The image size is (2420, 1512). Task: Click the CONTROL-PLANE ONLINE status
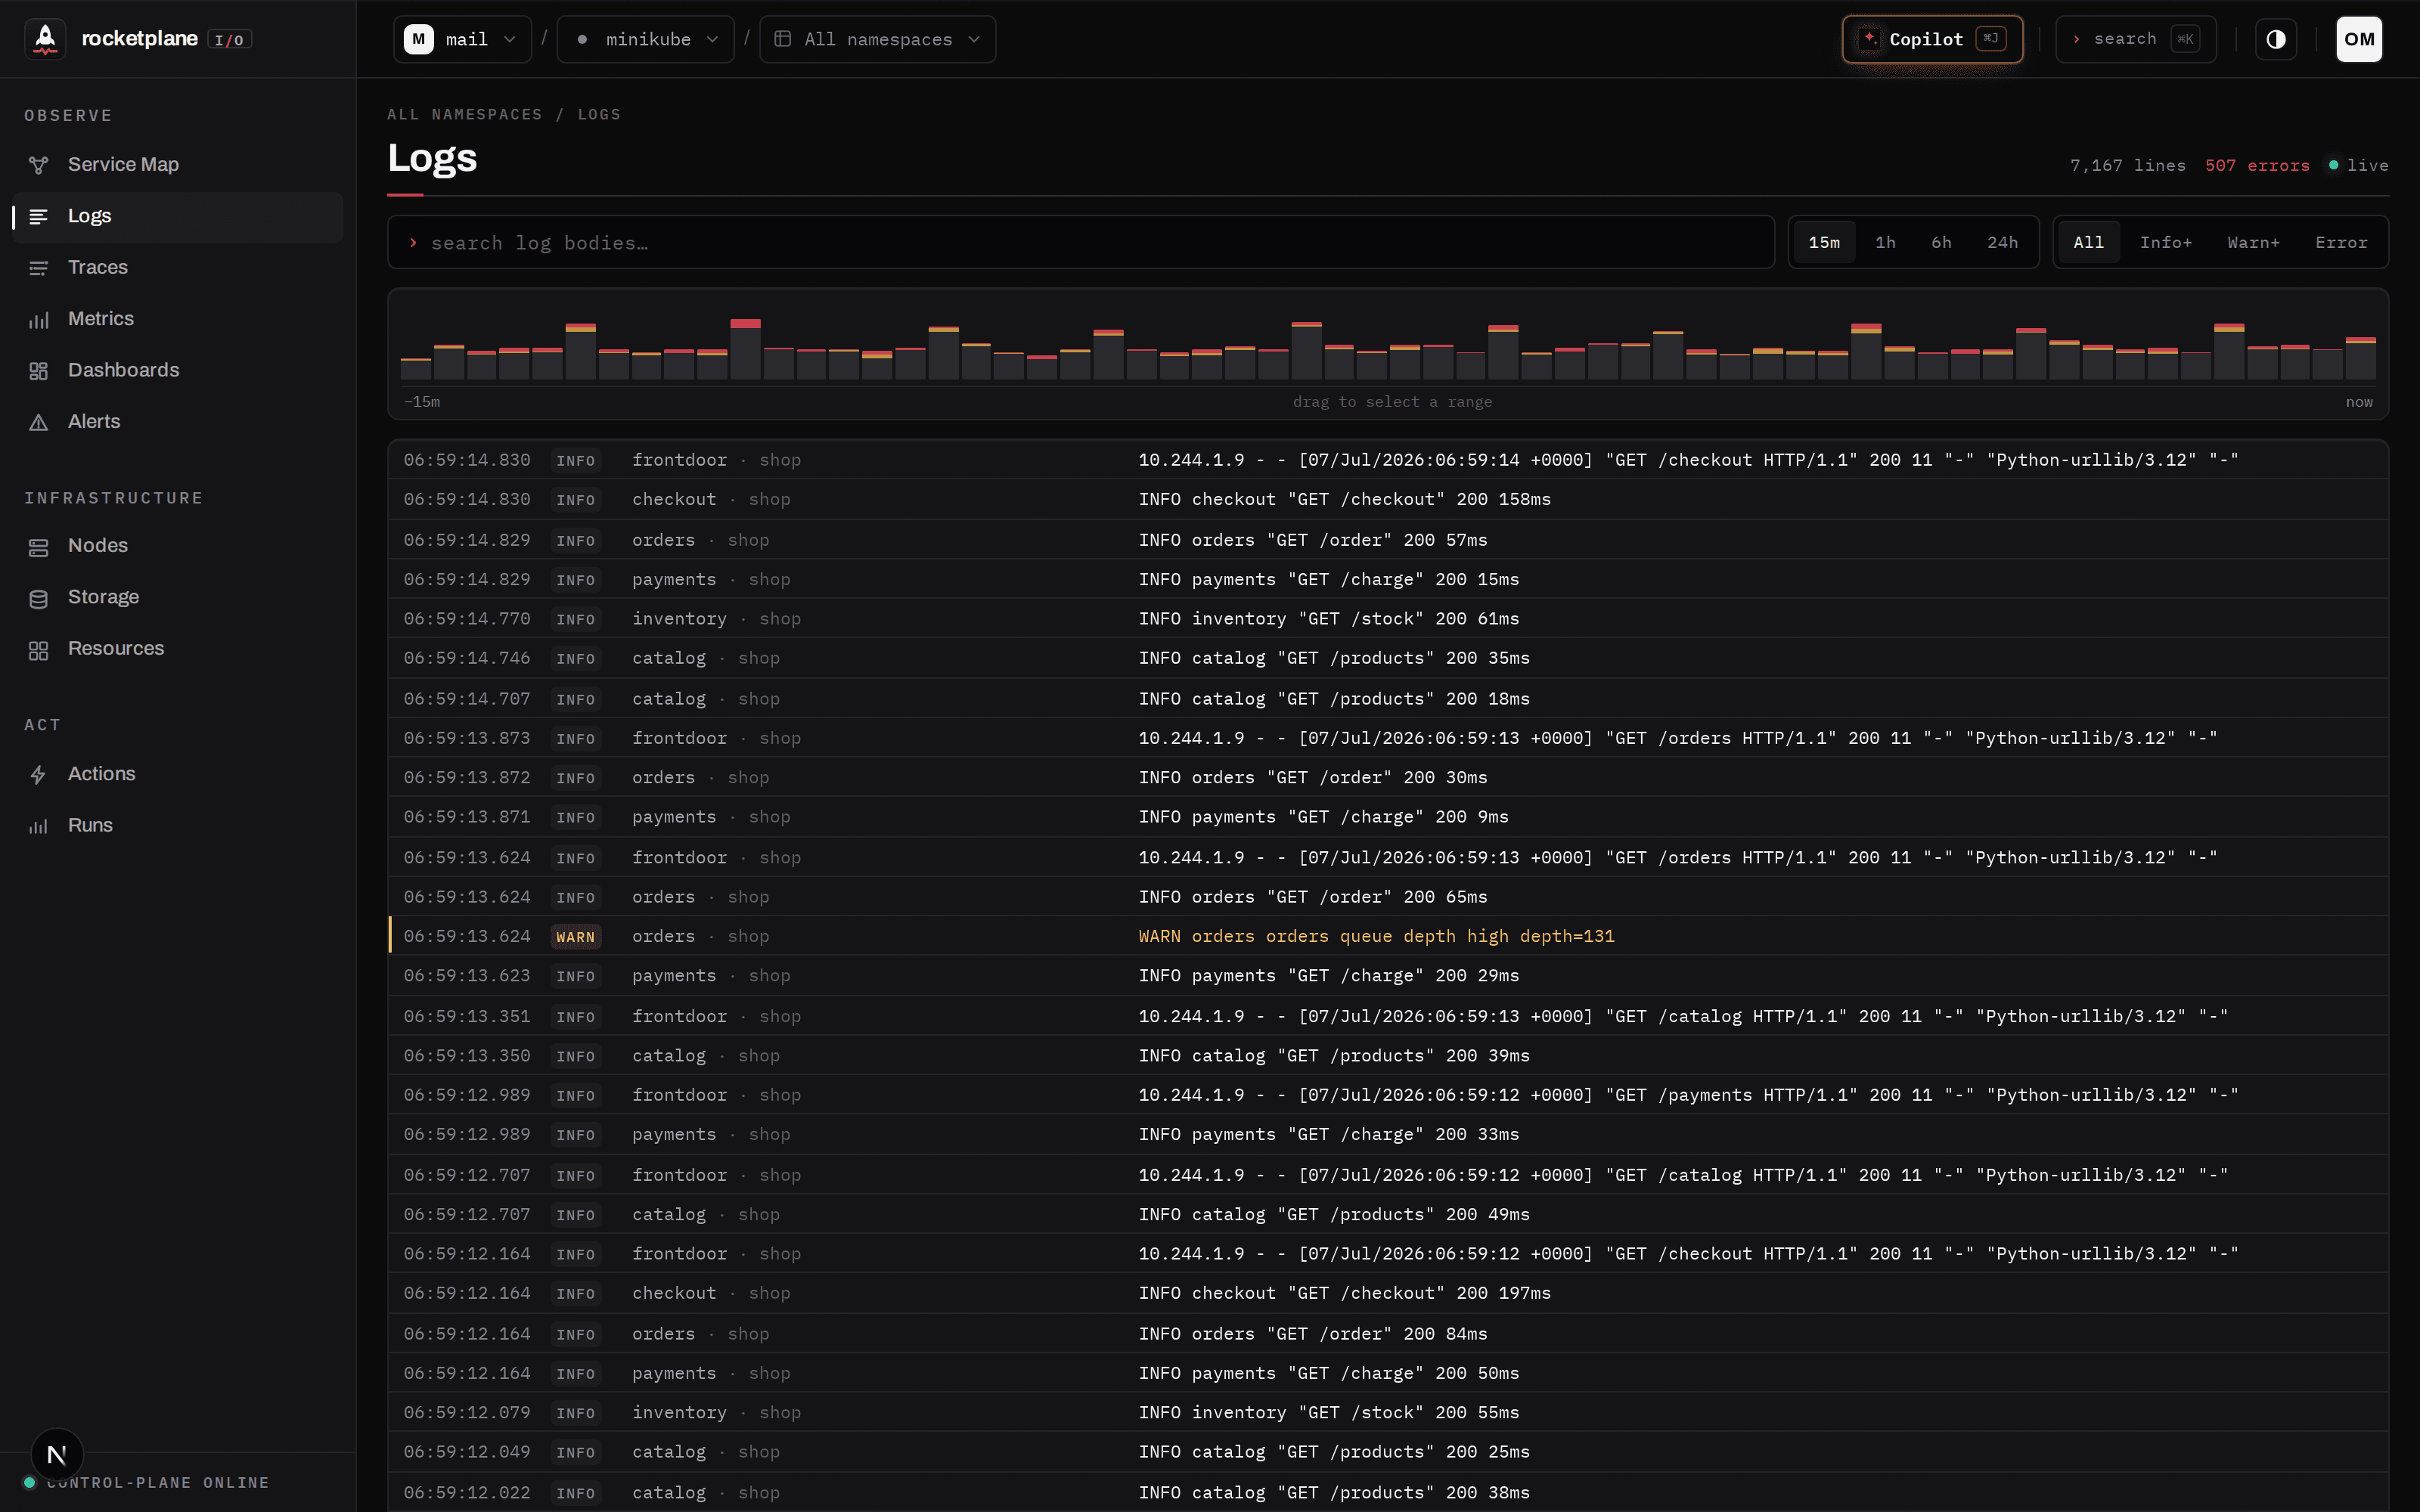[147, 1482]
